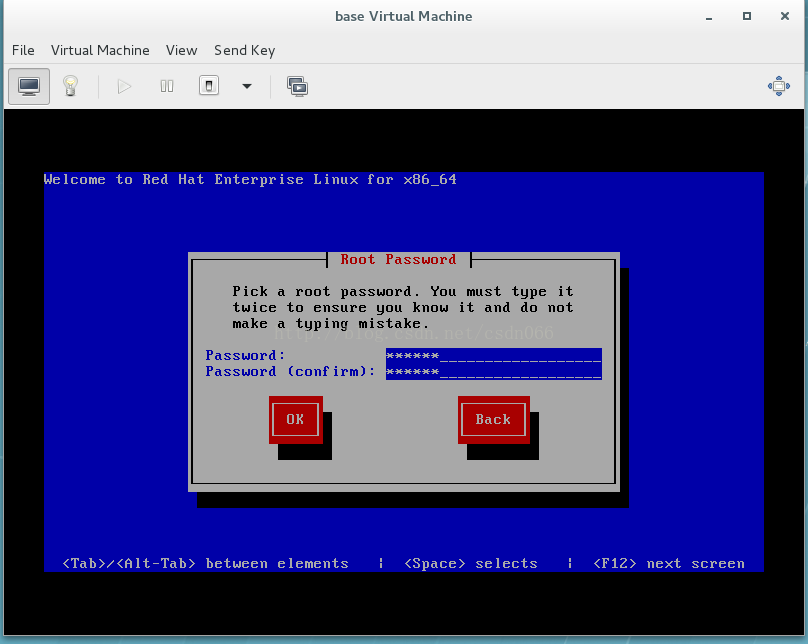Select the OK button in installer

tap(295, 419)
